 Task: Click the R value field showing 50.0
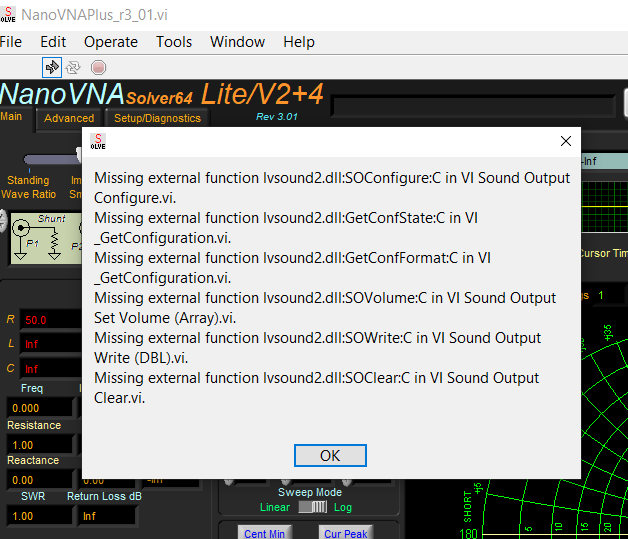(x=51, y=320)
